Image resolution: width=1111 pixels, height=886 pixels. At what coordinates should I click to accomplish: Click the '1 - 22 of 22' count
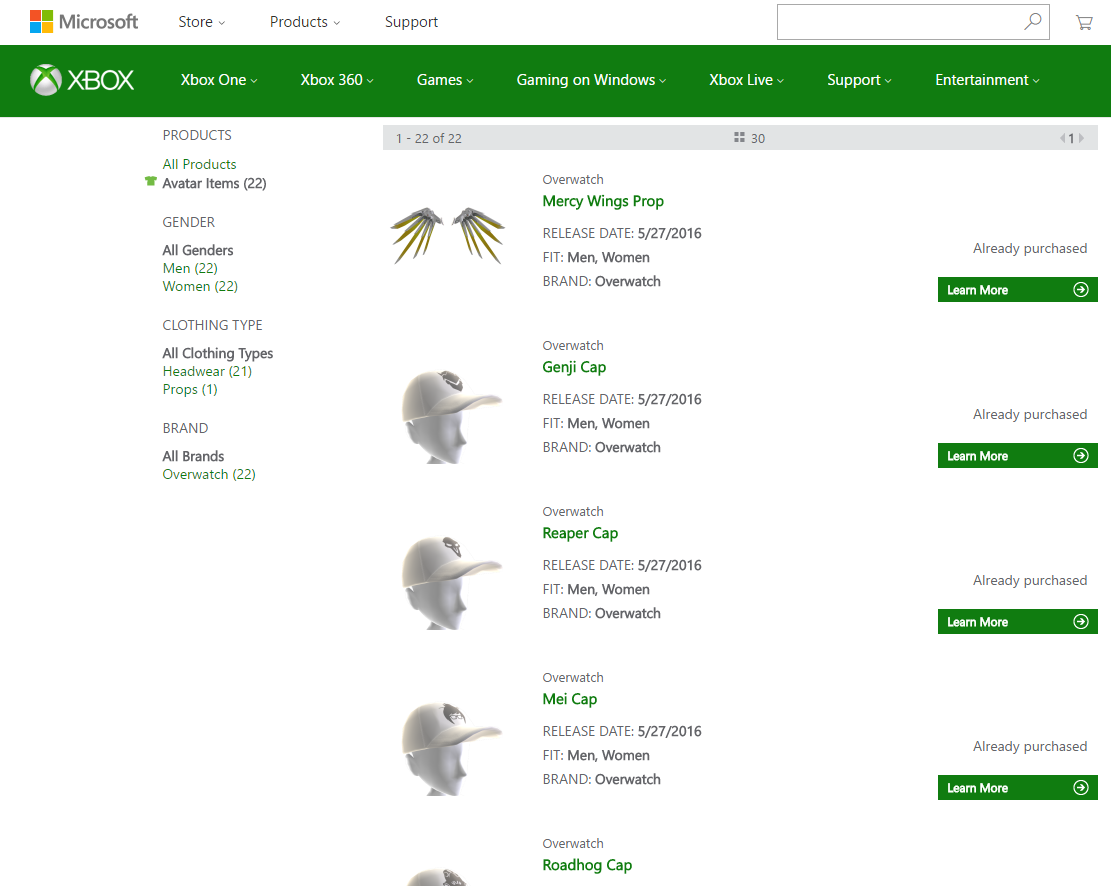coord(429,138)
